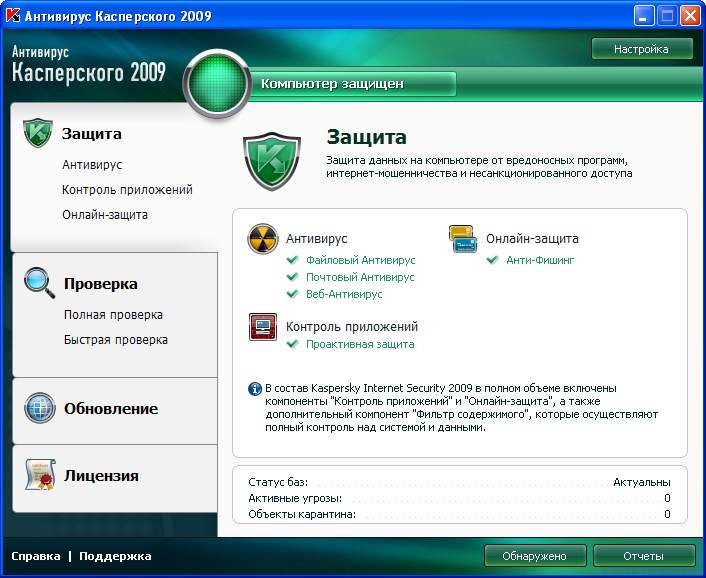
Task: Open the Обновление section in sidebar
Action: [111, 409]
